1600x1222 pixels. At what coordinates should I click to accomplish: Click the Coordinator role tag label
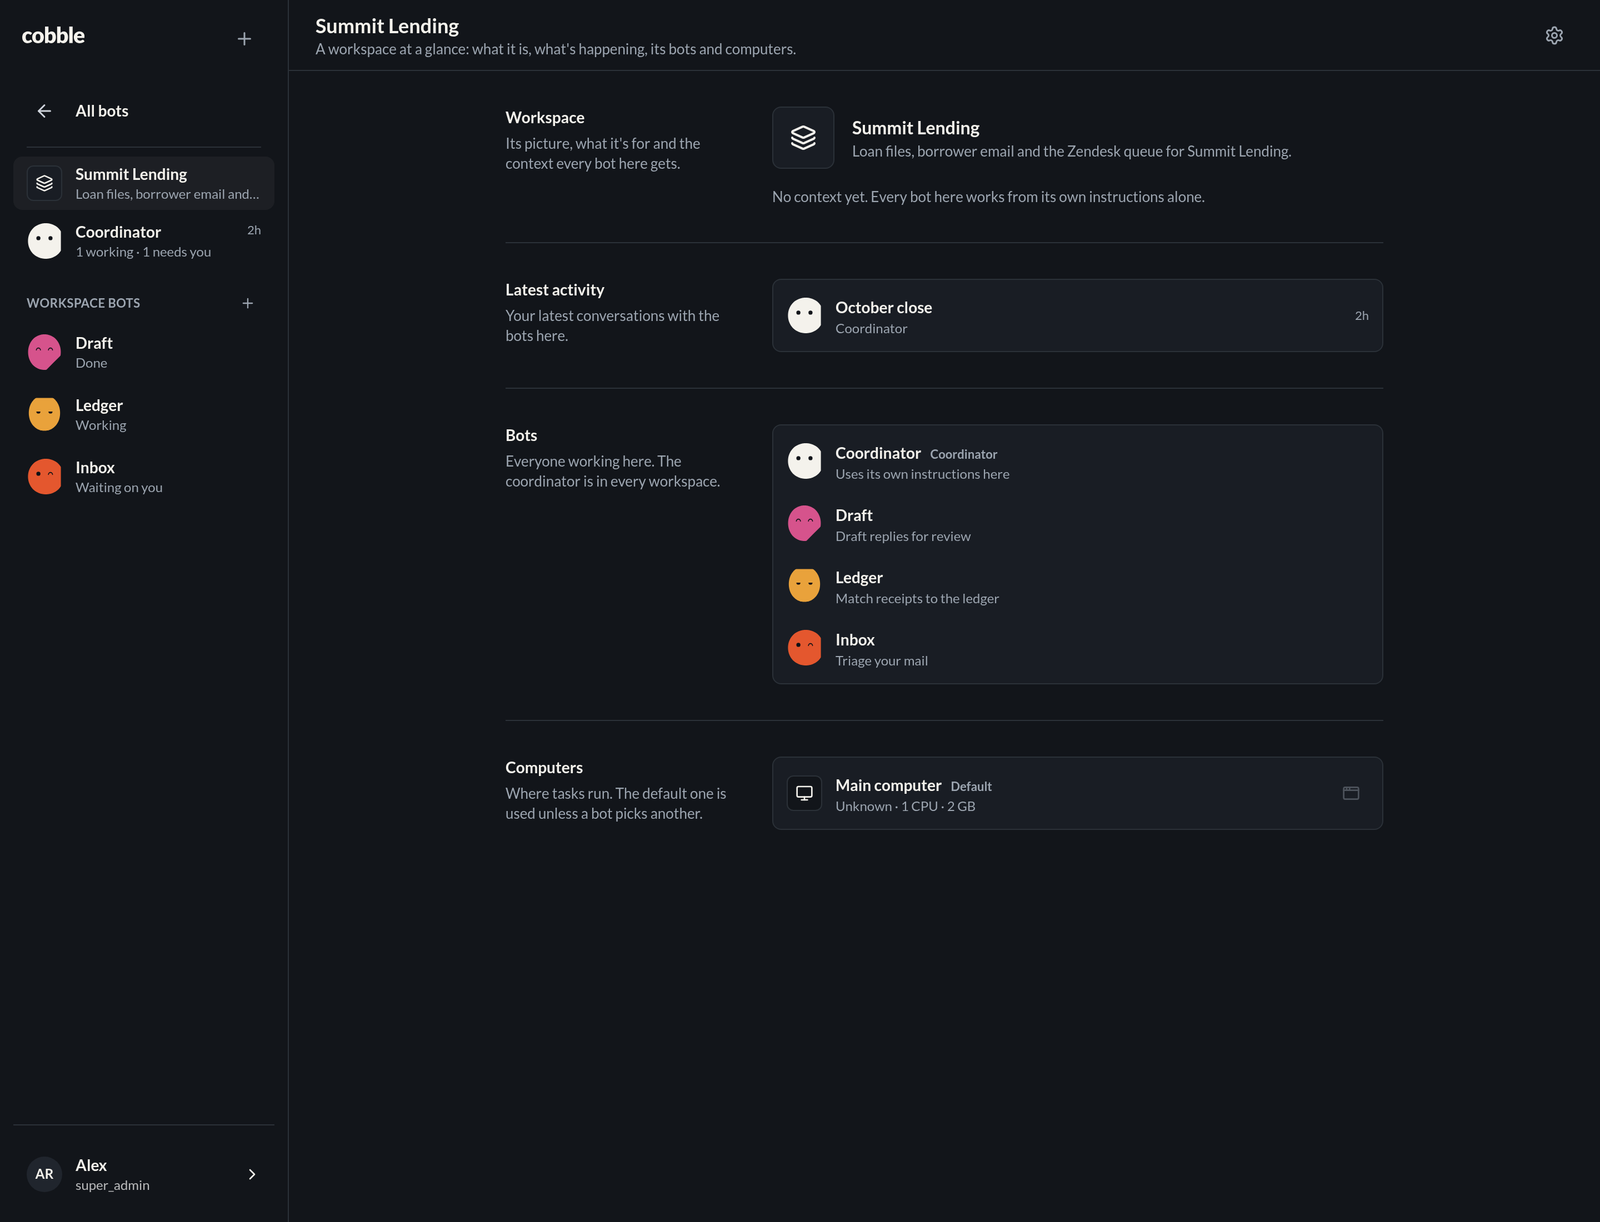pos(963,455)
